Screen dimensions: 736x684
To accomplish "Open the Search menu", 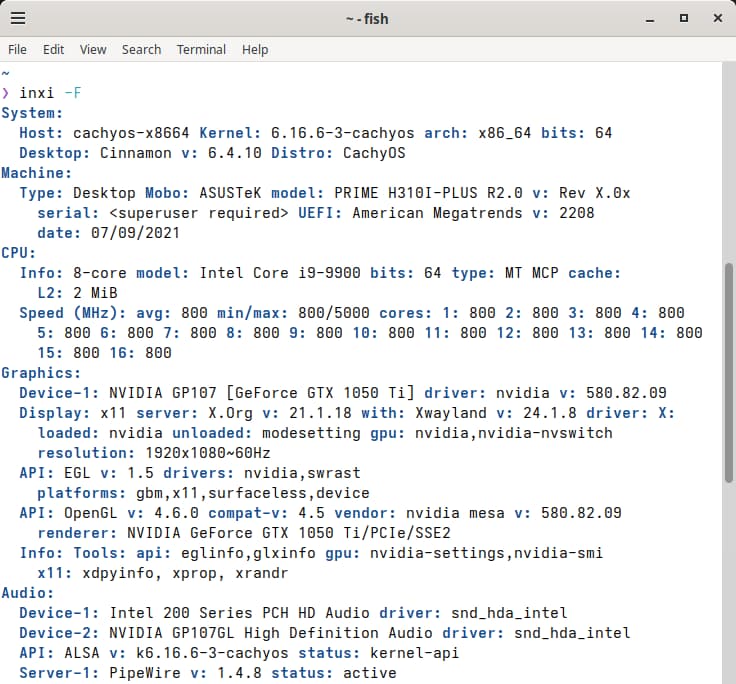I will (141, 49).
